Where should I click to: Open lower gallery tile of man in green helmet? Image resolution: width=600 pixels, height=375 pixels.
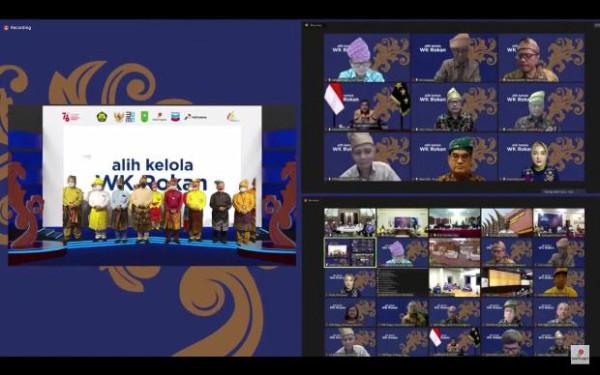tap(507, 312)
